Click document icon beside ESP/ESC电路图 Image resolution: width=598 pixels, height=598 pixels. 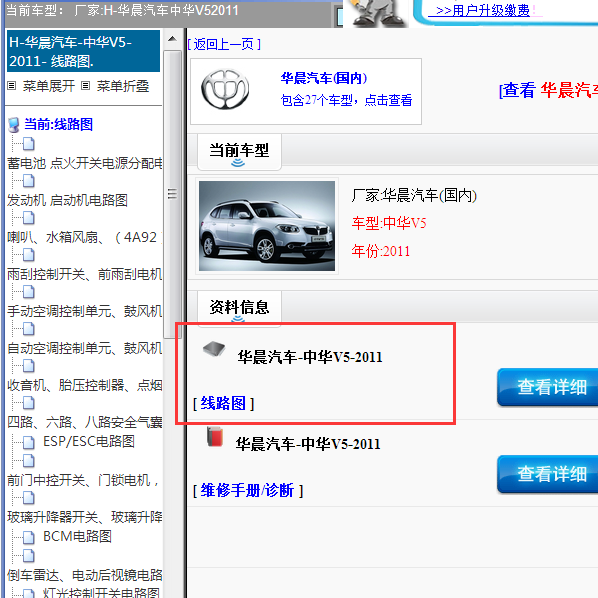click(29, 442)
